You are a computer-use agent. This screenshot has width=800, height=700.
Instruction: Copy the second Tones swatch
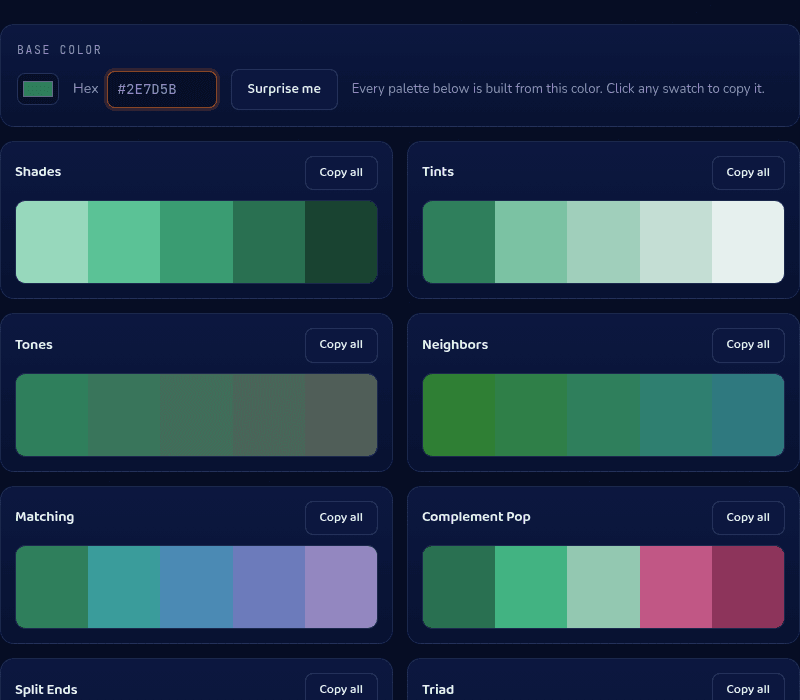point(124,415)
